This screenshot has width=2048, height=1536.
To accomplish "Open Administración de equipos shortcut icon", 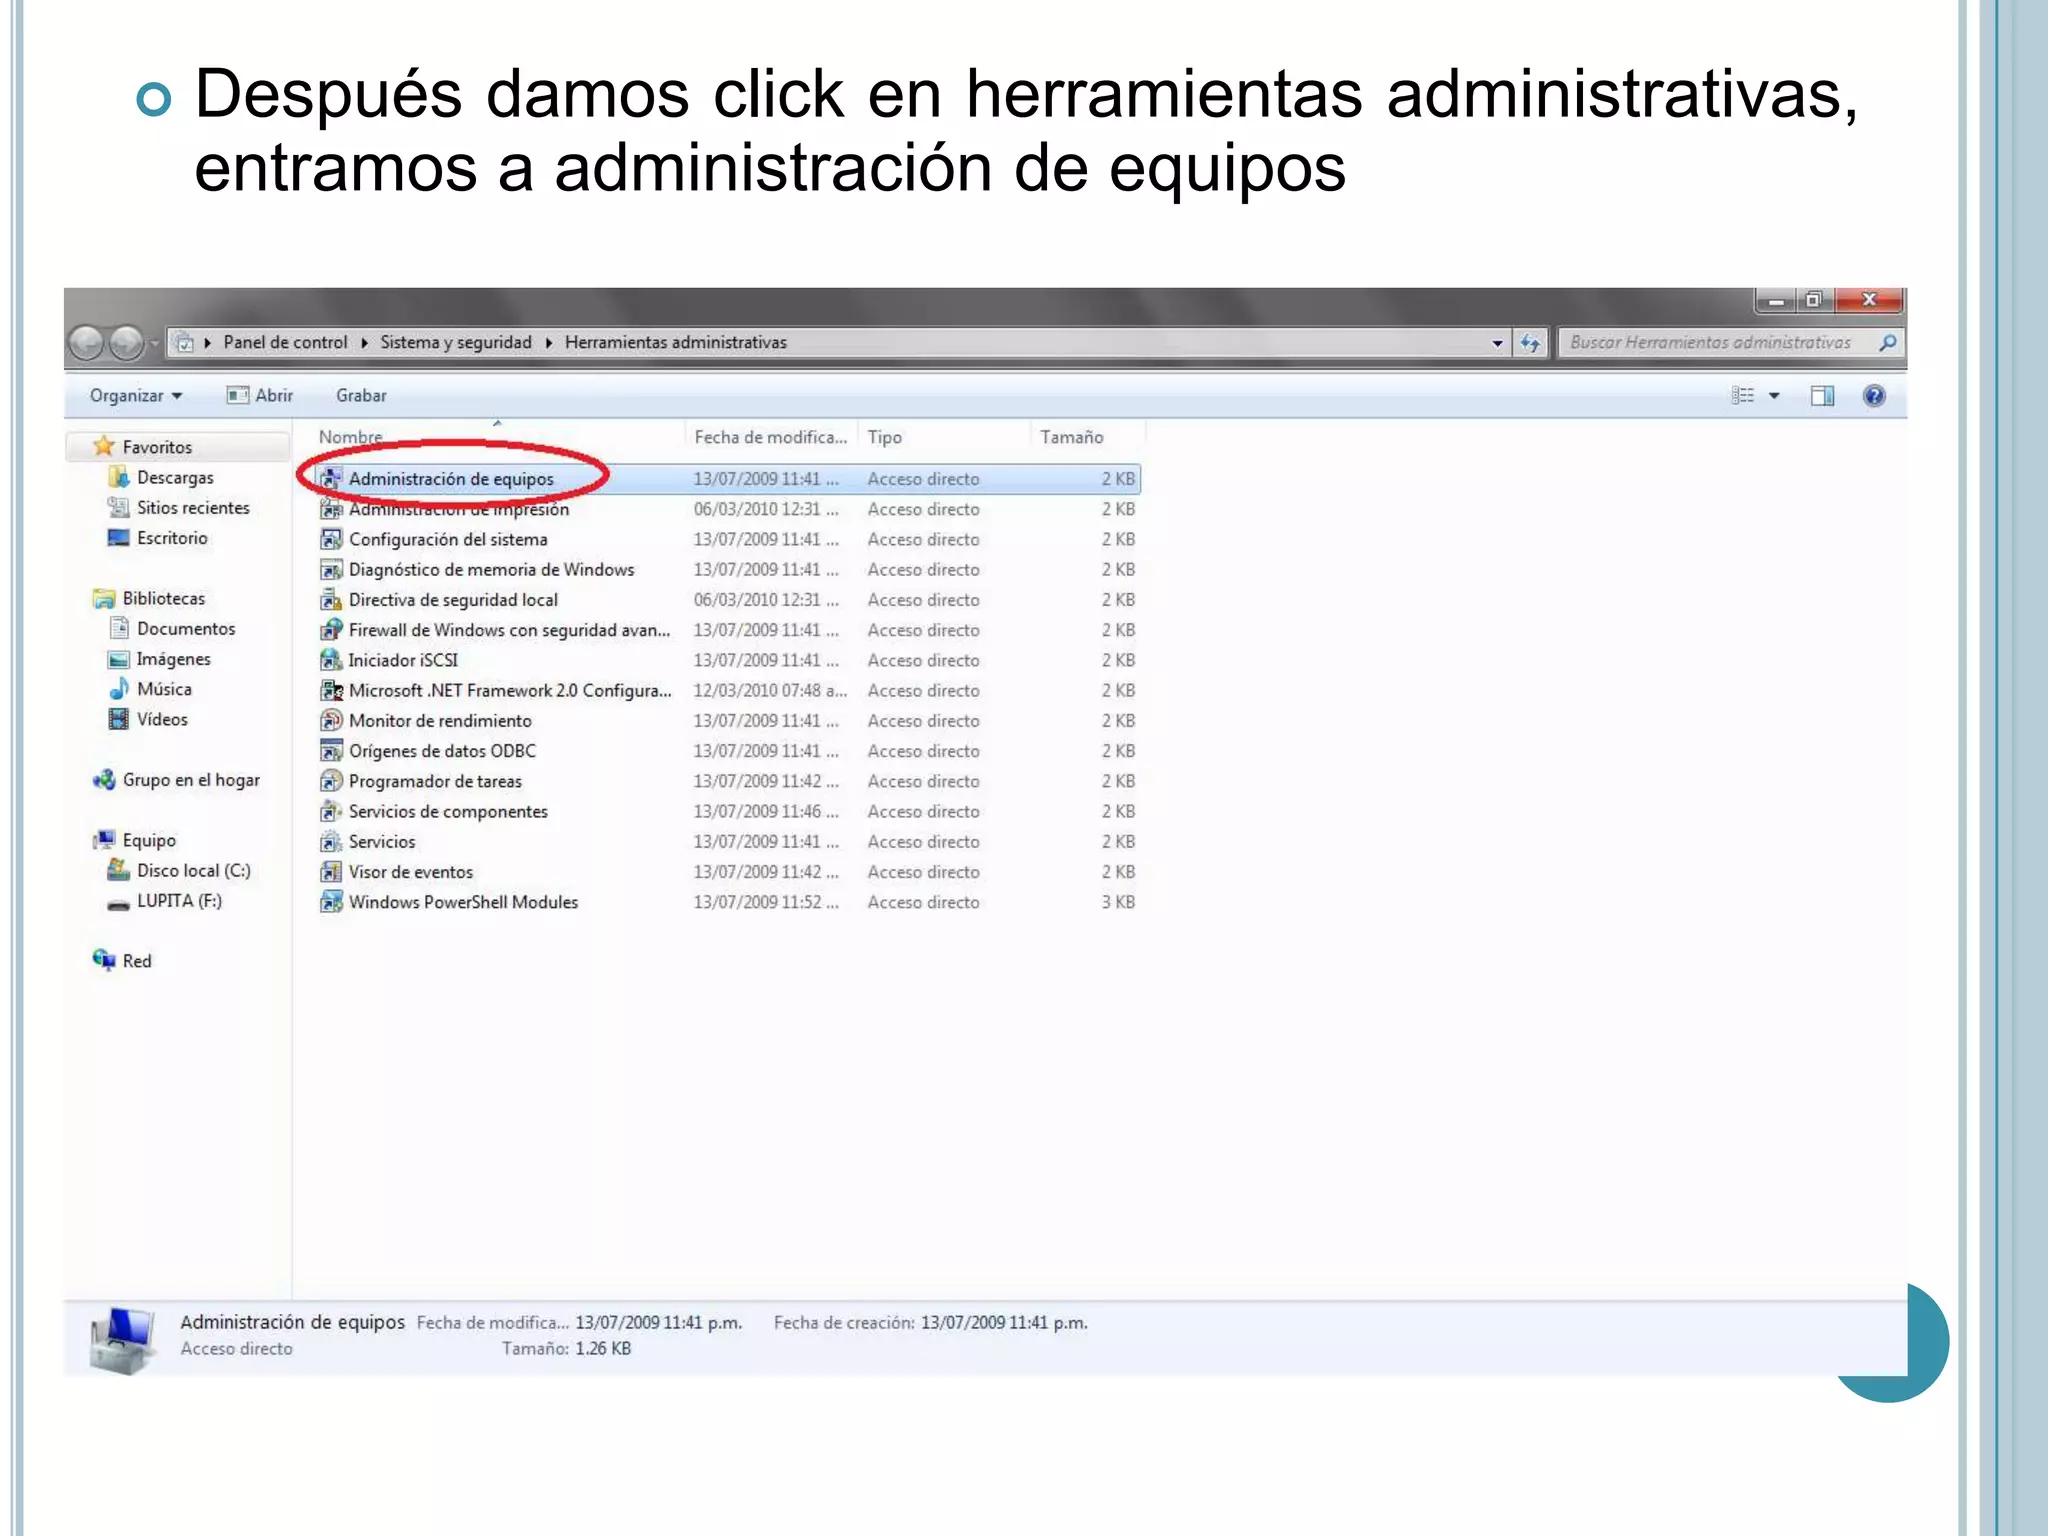I will coord(330,479).
